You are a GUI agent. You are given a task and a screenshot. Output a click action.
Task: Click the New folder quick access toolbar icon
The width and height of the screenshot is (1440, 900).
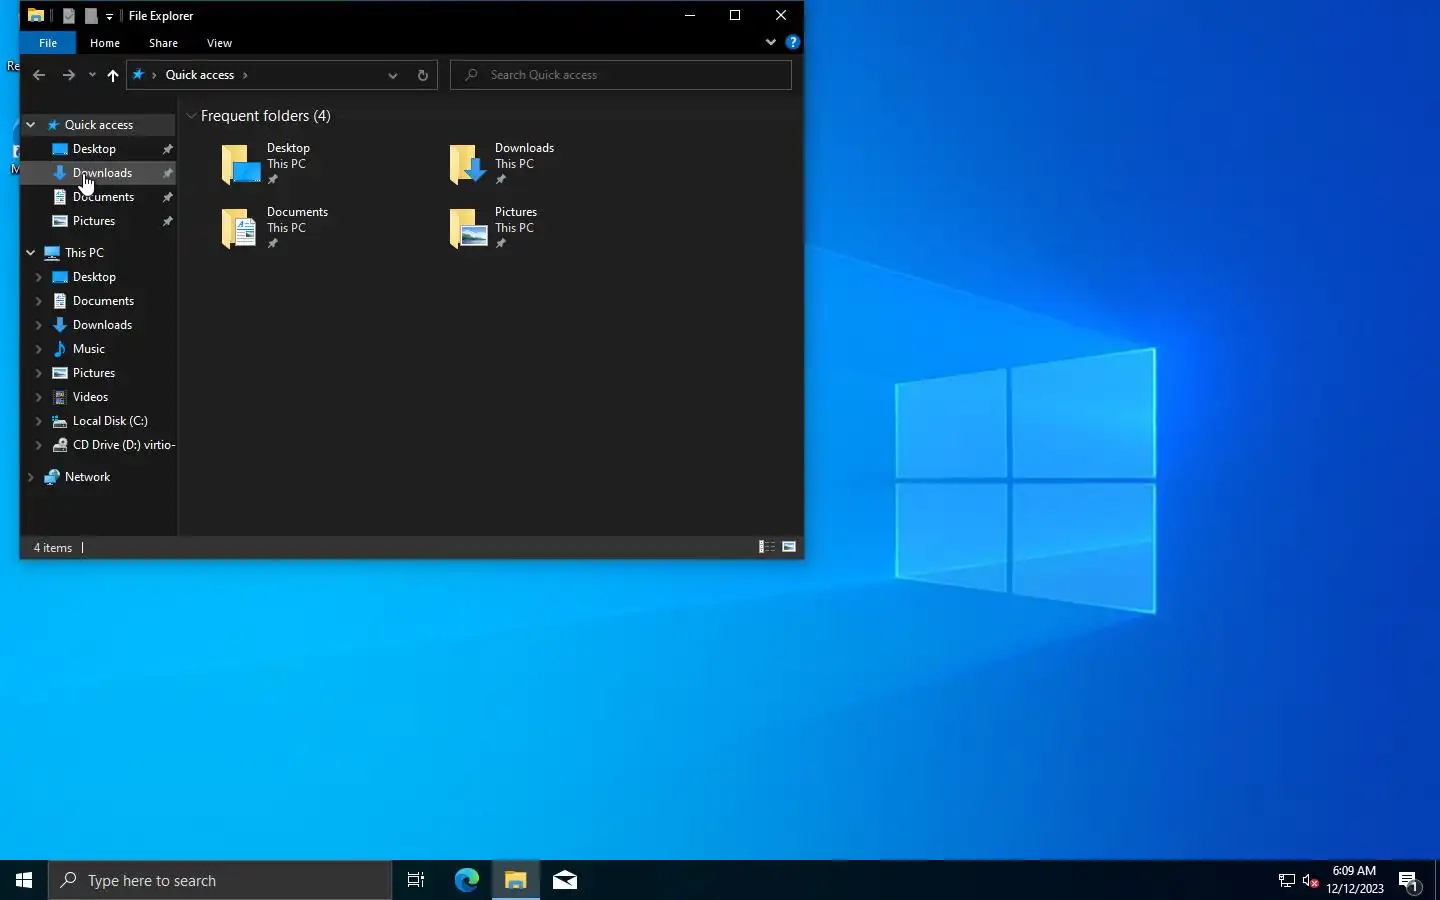pyautogui.click(x=91, y=15)
